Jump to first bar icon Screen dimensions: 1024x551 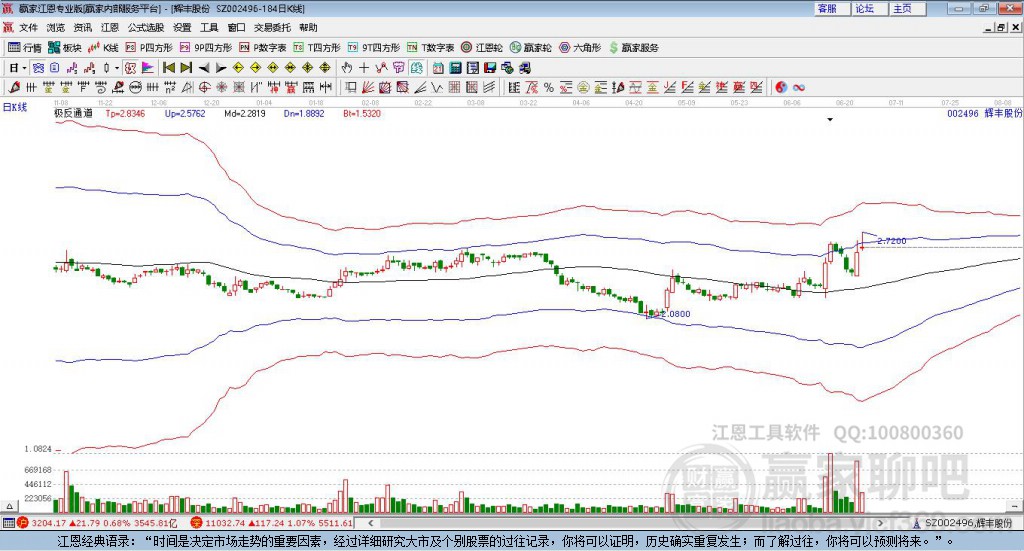tap(168, 68)
